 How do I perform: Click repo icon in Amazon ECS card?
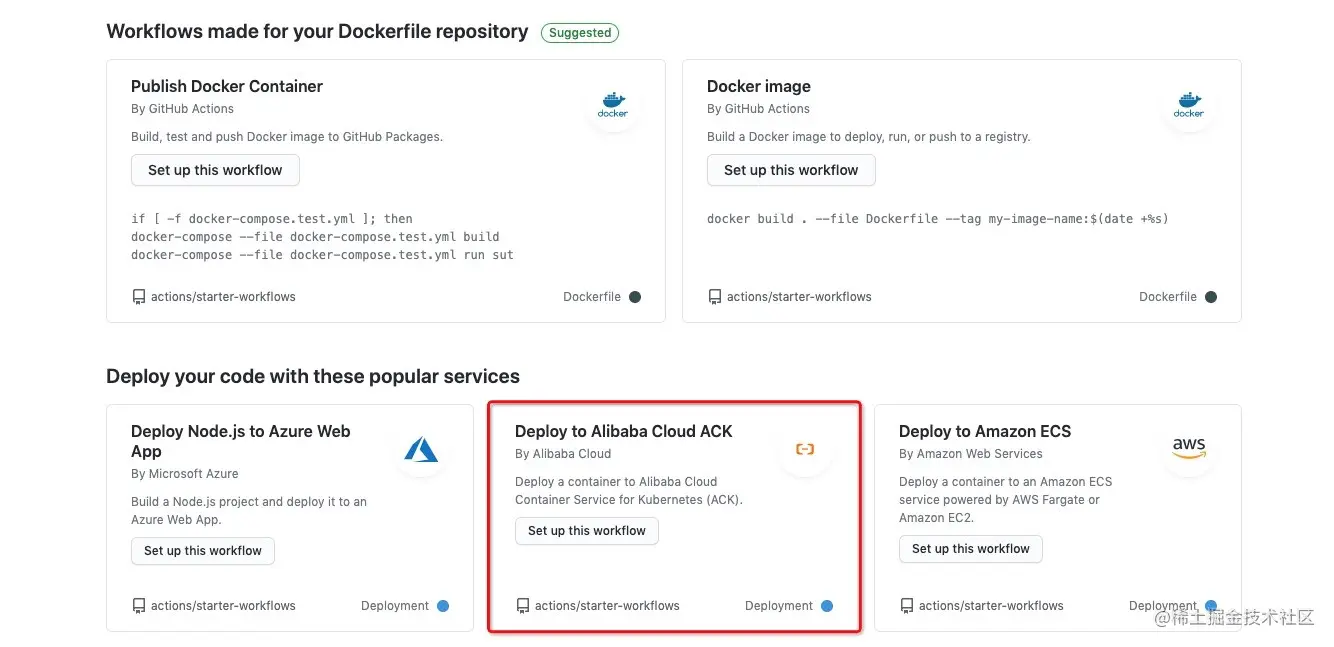pos(906,606)
